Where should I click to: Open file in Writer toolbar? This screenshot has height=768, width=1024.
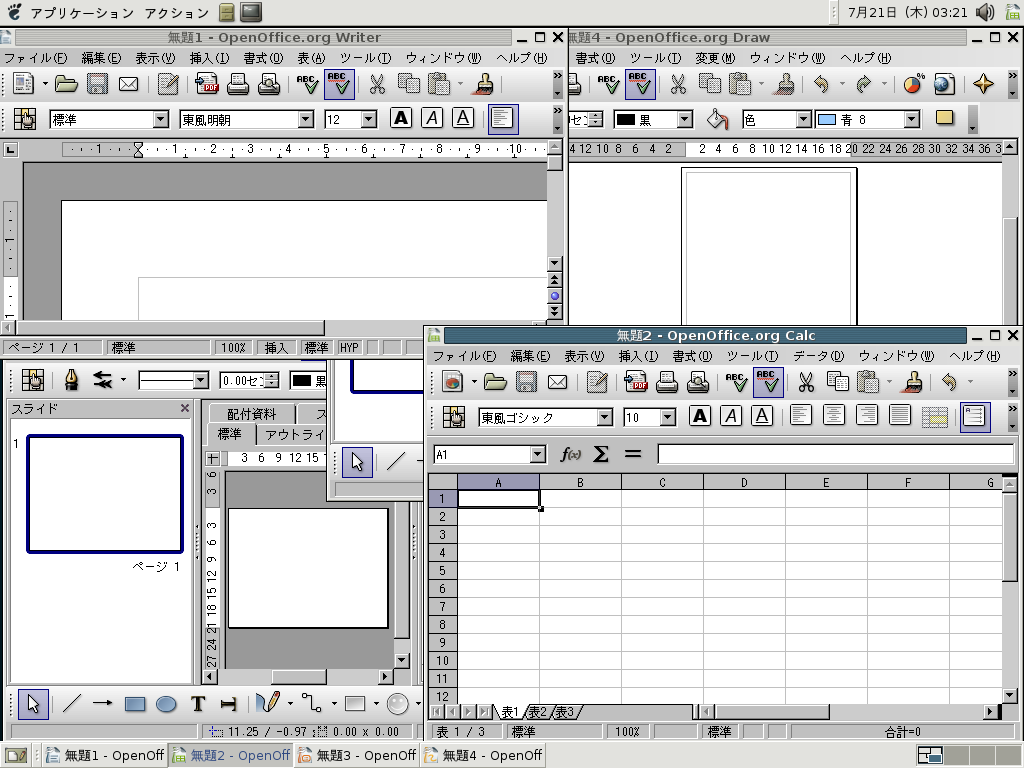[66, 84]
